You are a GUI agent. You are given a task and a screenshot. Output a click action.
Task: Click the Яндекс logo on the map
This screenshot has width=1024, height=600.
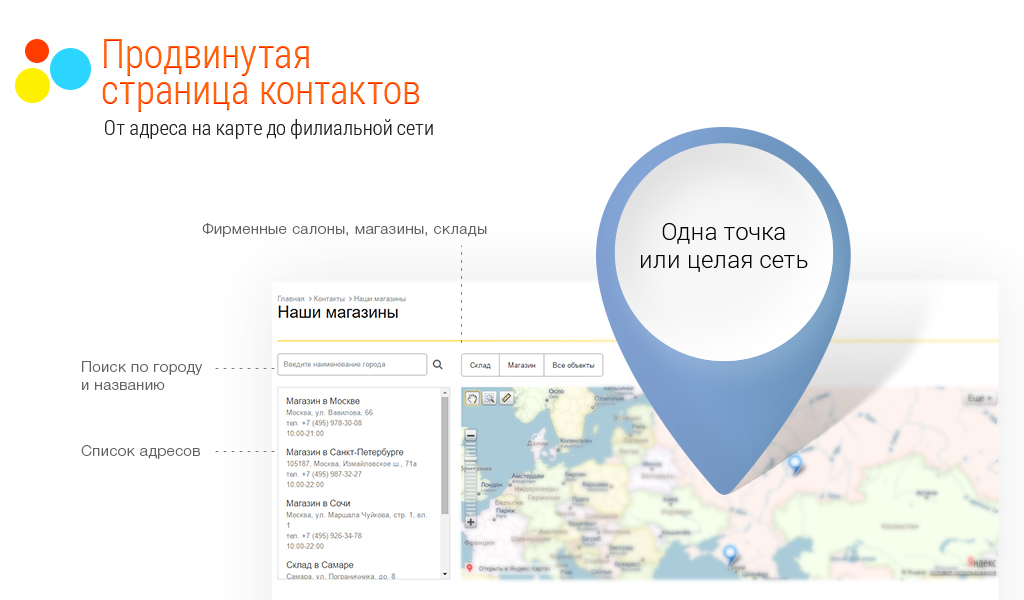point(982,562)
